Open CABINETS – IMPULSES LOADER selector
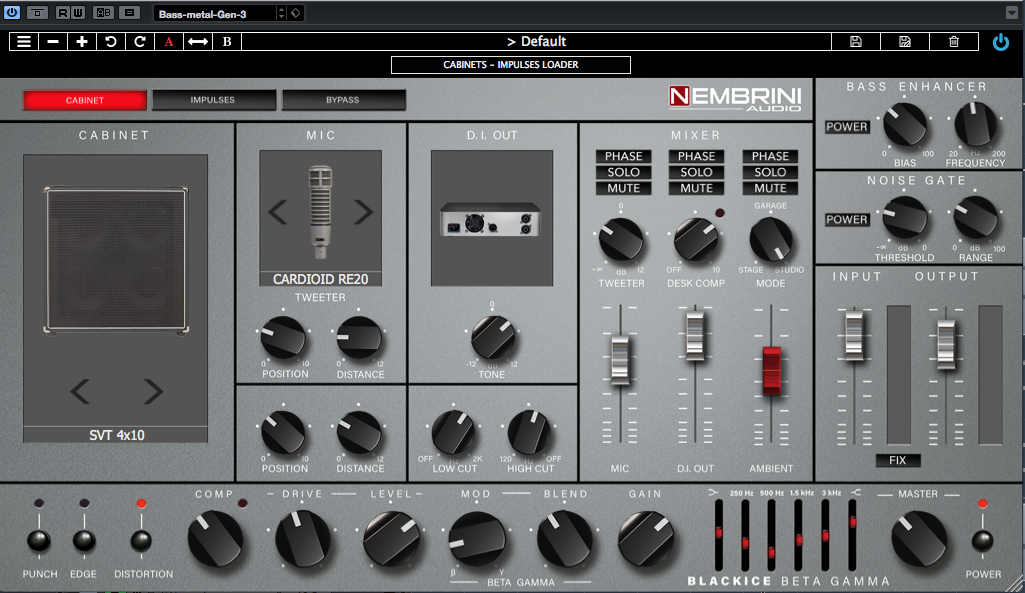1025x593 pixels. coord(511,65)
